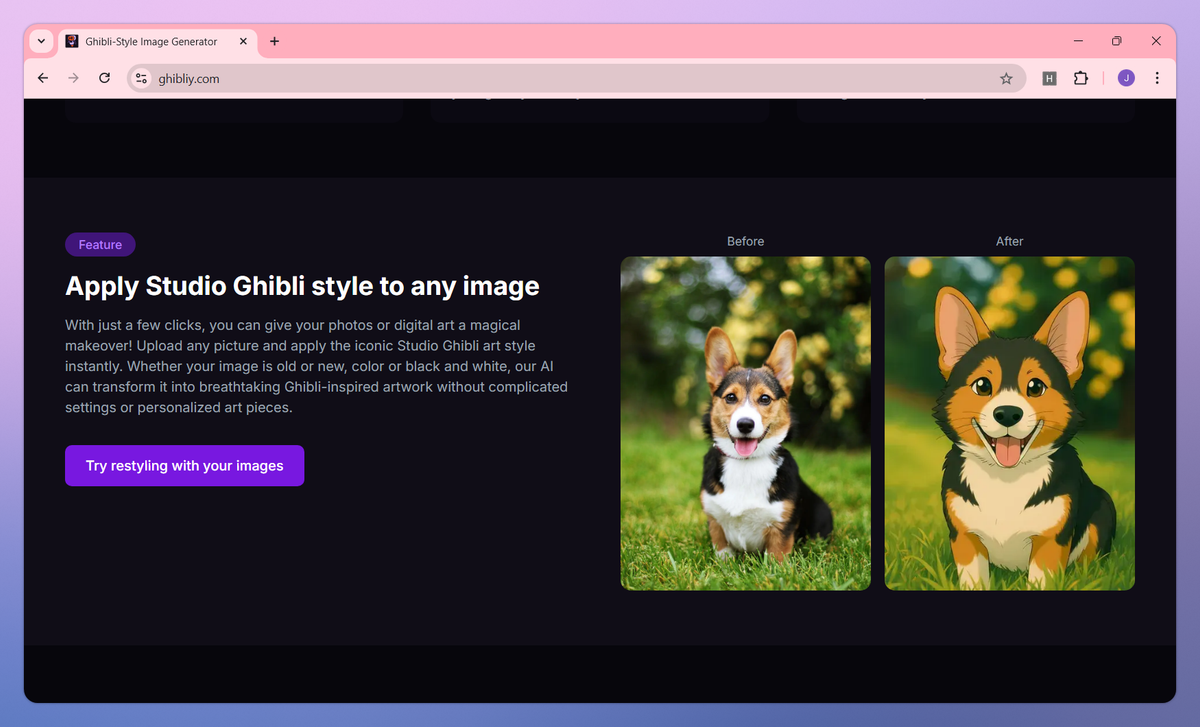
Task: Bookmark this page with the star icon
Action: click(1006, 78)
